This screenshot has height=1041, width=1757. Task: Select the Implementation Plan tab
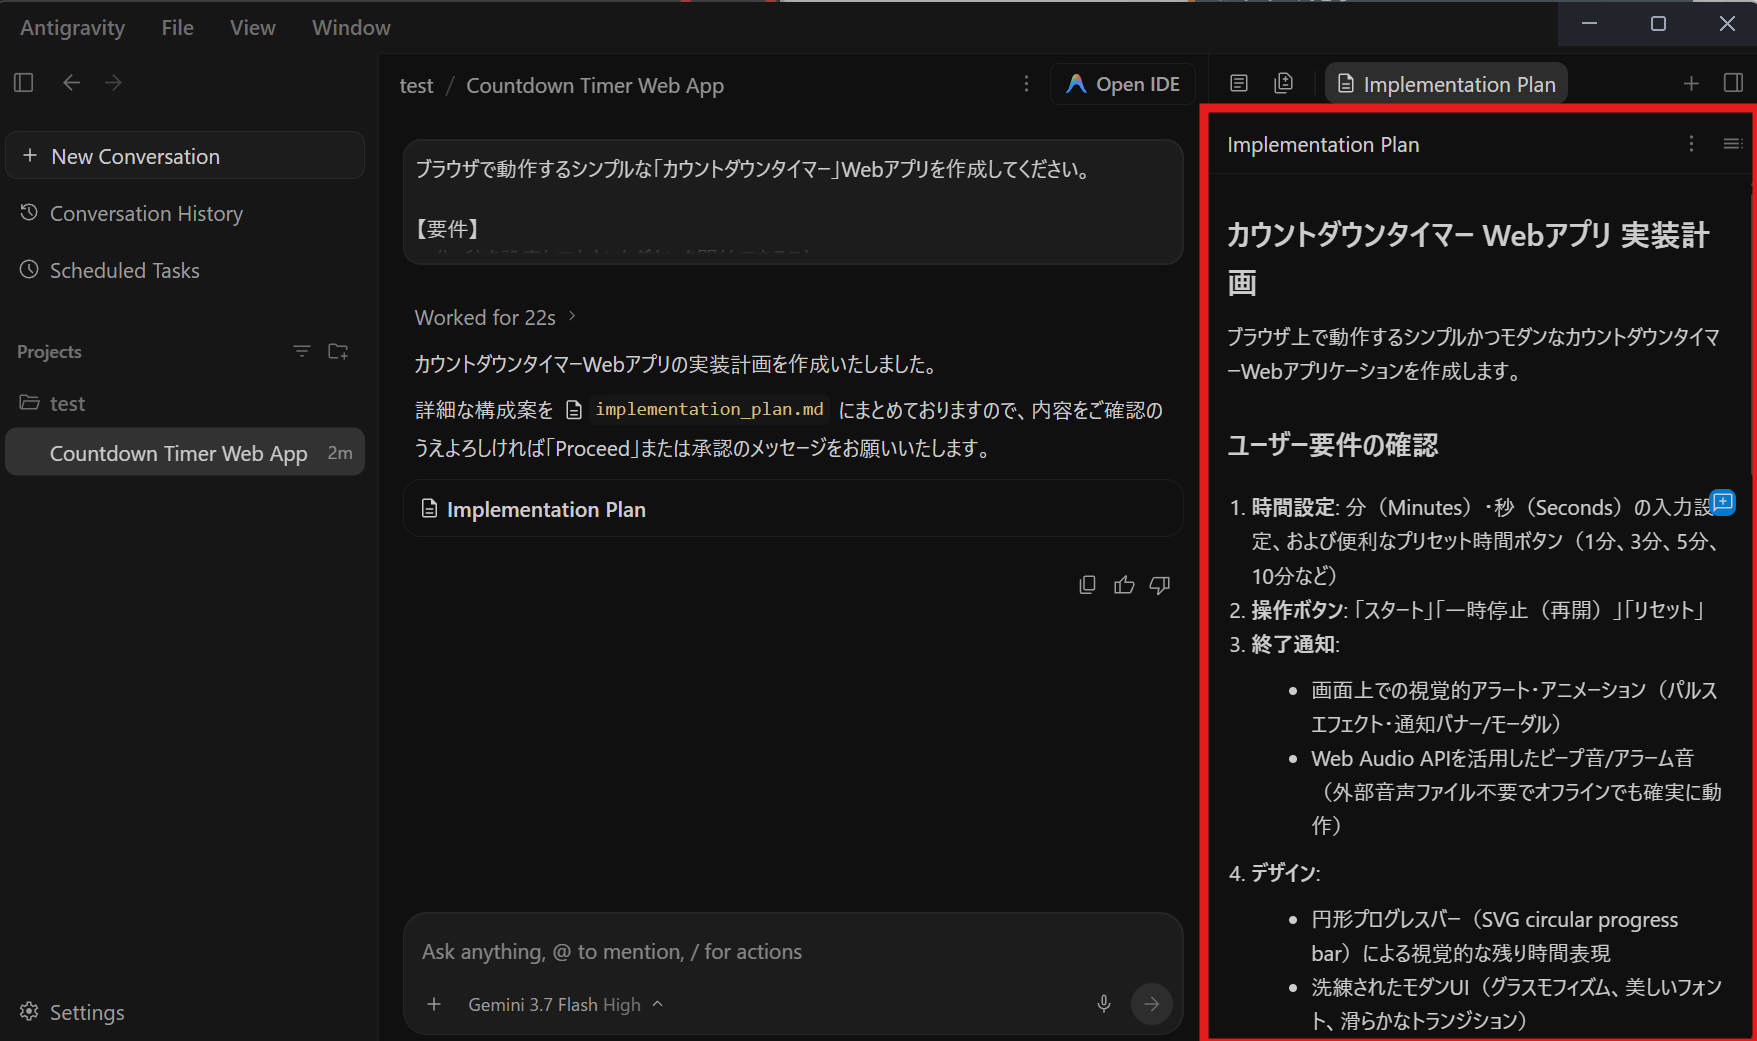coord(1446,84)
